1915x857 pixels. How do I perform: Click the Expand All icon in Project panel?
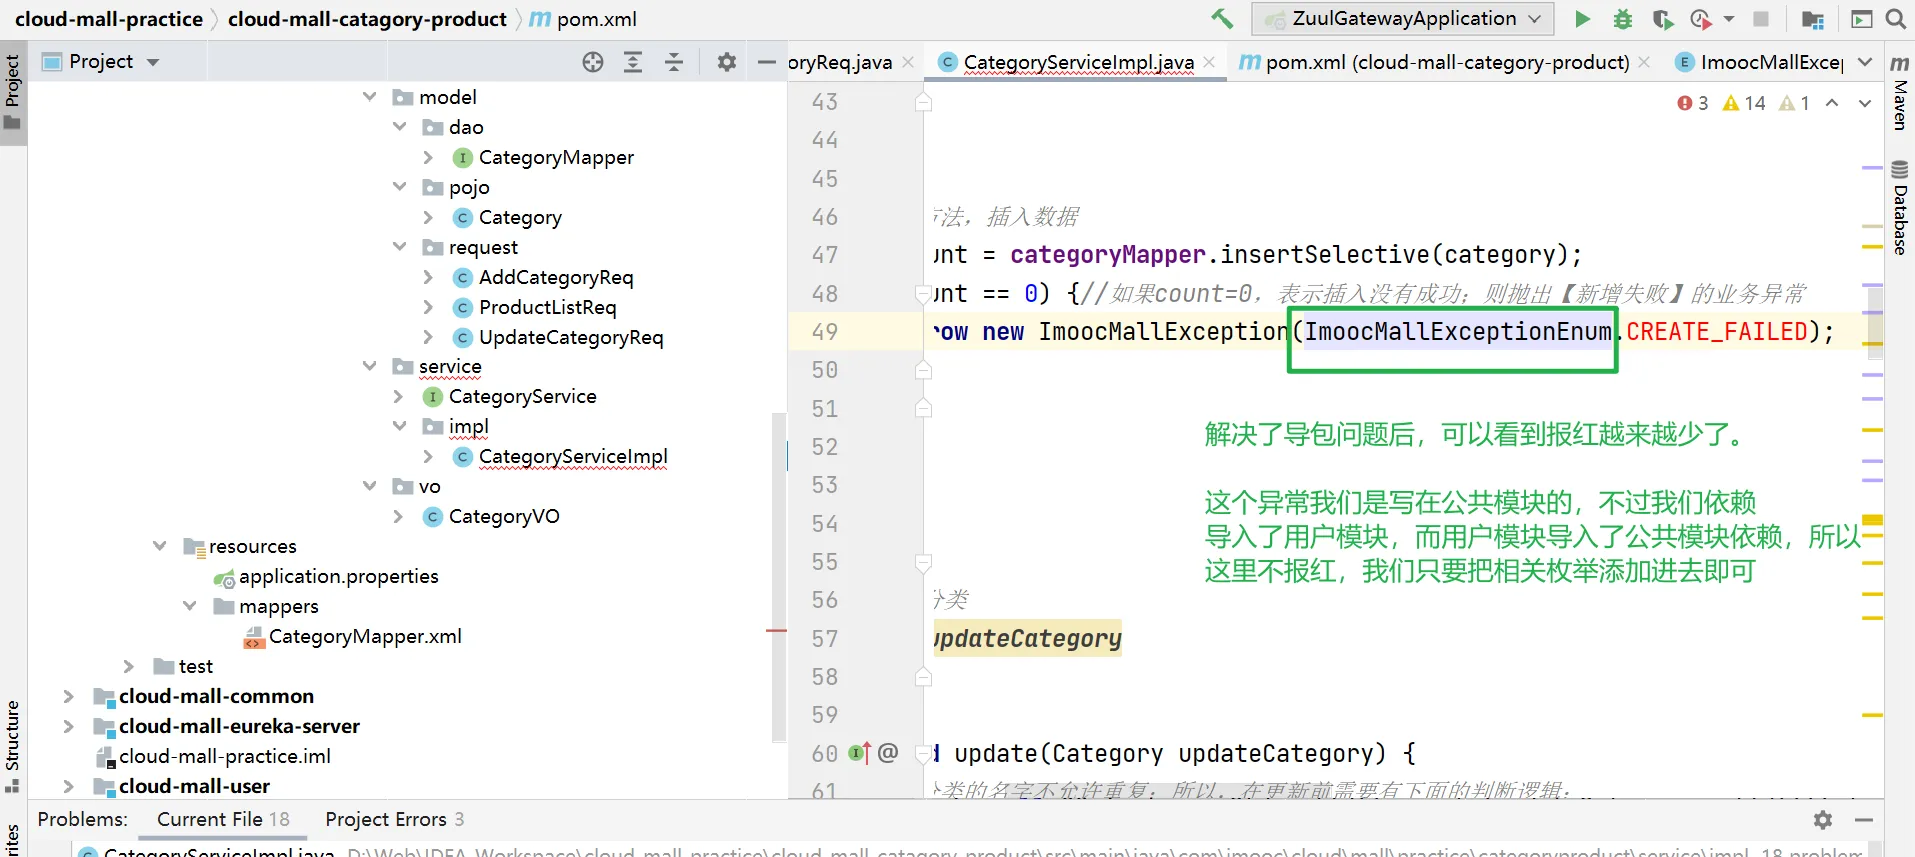coord(633,62)
